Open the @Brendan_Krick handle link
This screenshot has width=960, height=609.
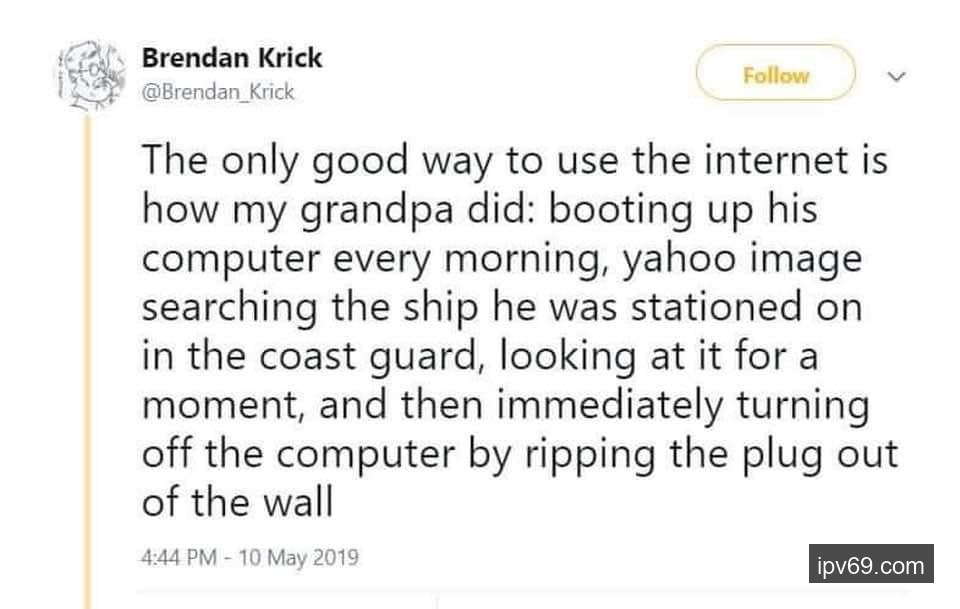[x=218, y=92]
